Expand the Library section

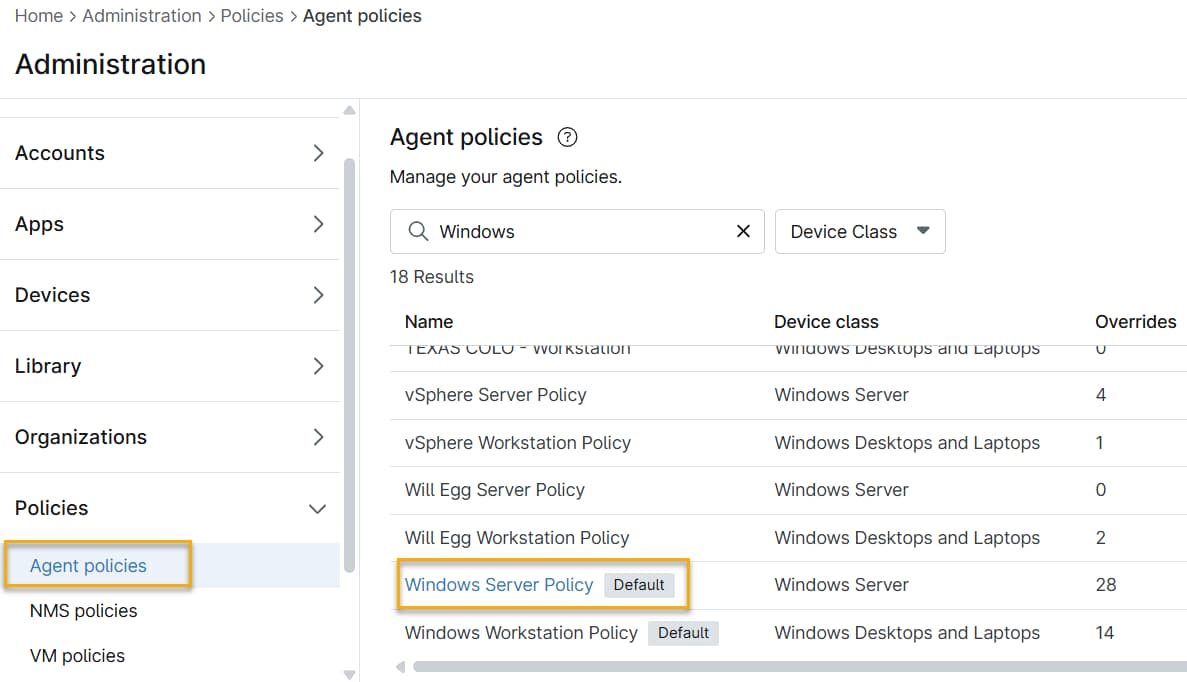[x=170, y=366]
